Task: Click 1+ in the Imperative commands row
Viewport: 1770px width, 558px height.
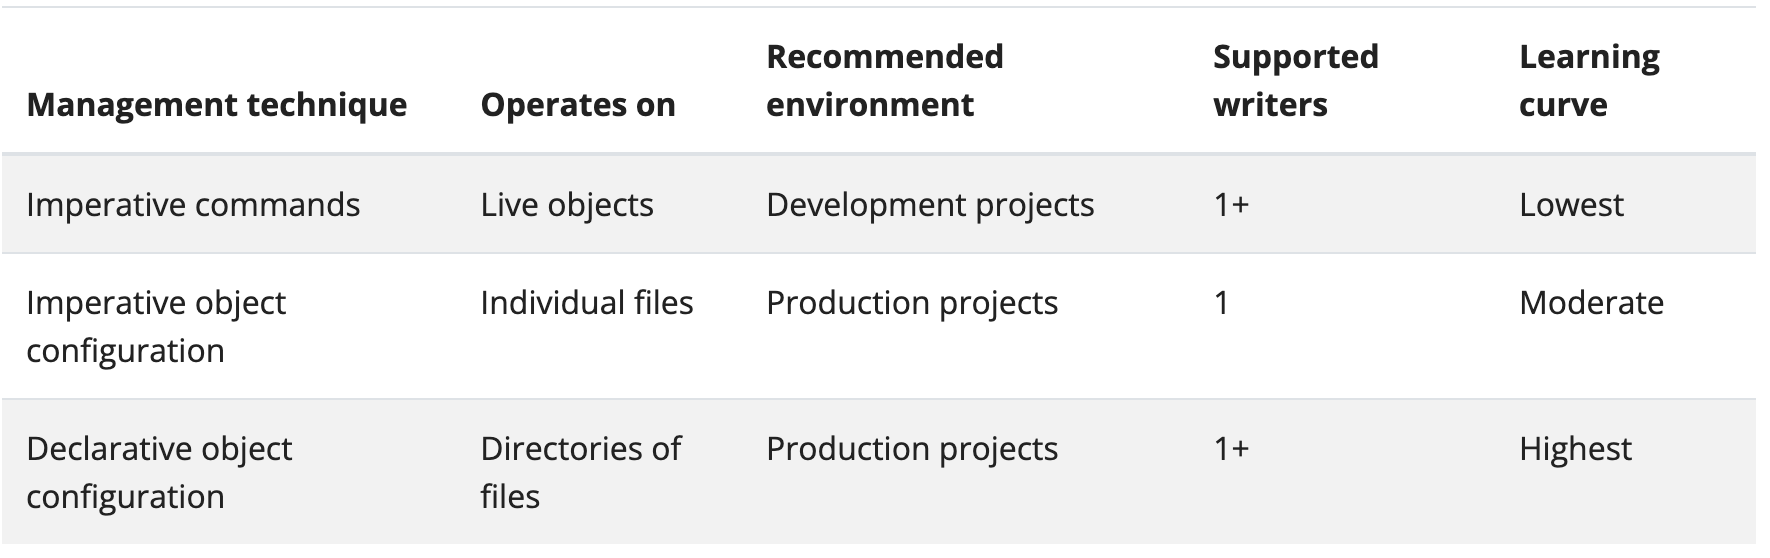Action: tap(1231, 205)
